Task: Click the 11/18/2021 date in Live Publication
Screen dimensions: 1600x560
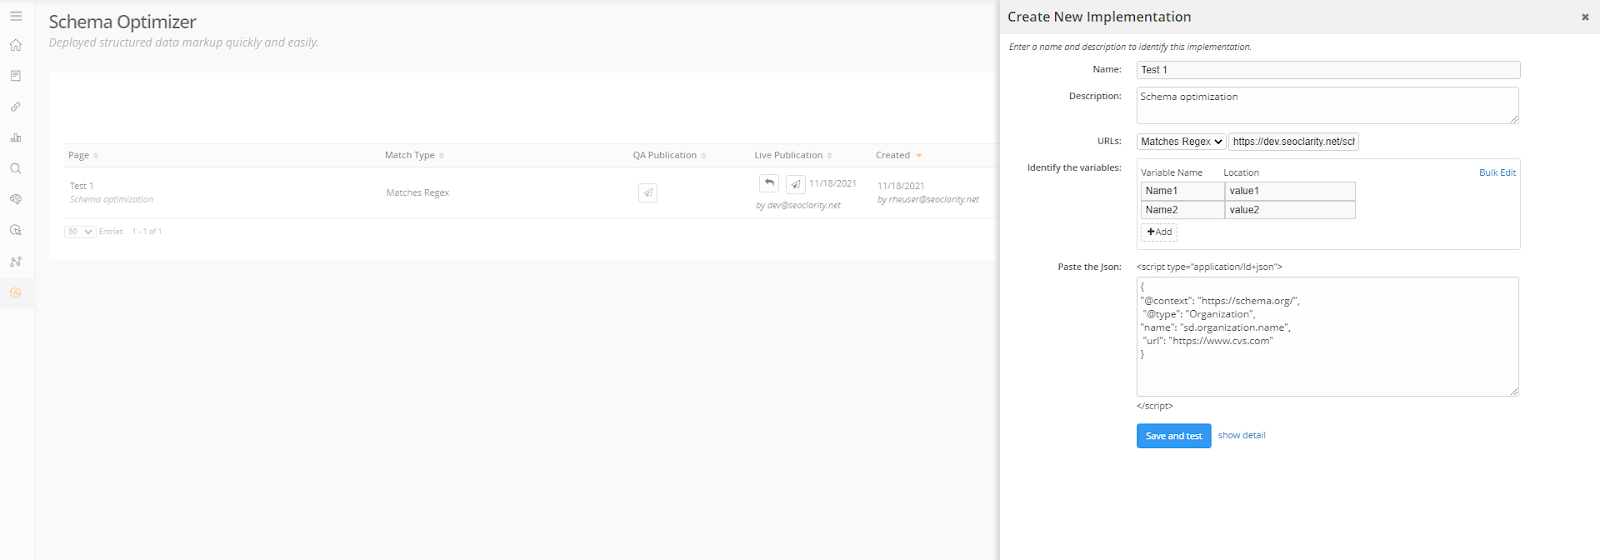Action: click(833, 184)
